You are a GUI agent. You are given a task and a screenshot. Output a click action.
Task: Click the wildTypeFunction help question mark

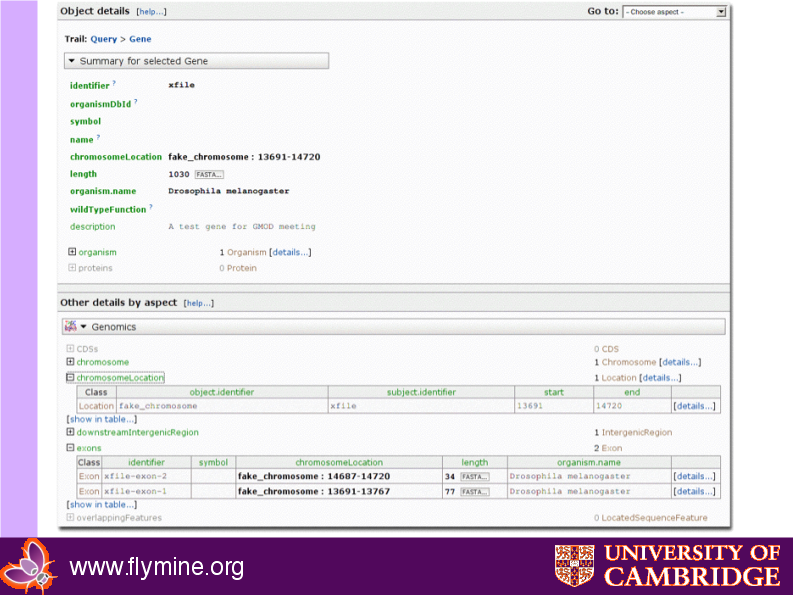[x=151, y=206]
